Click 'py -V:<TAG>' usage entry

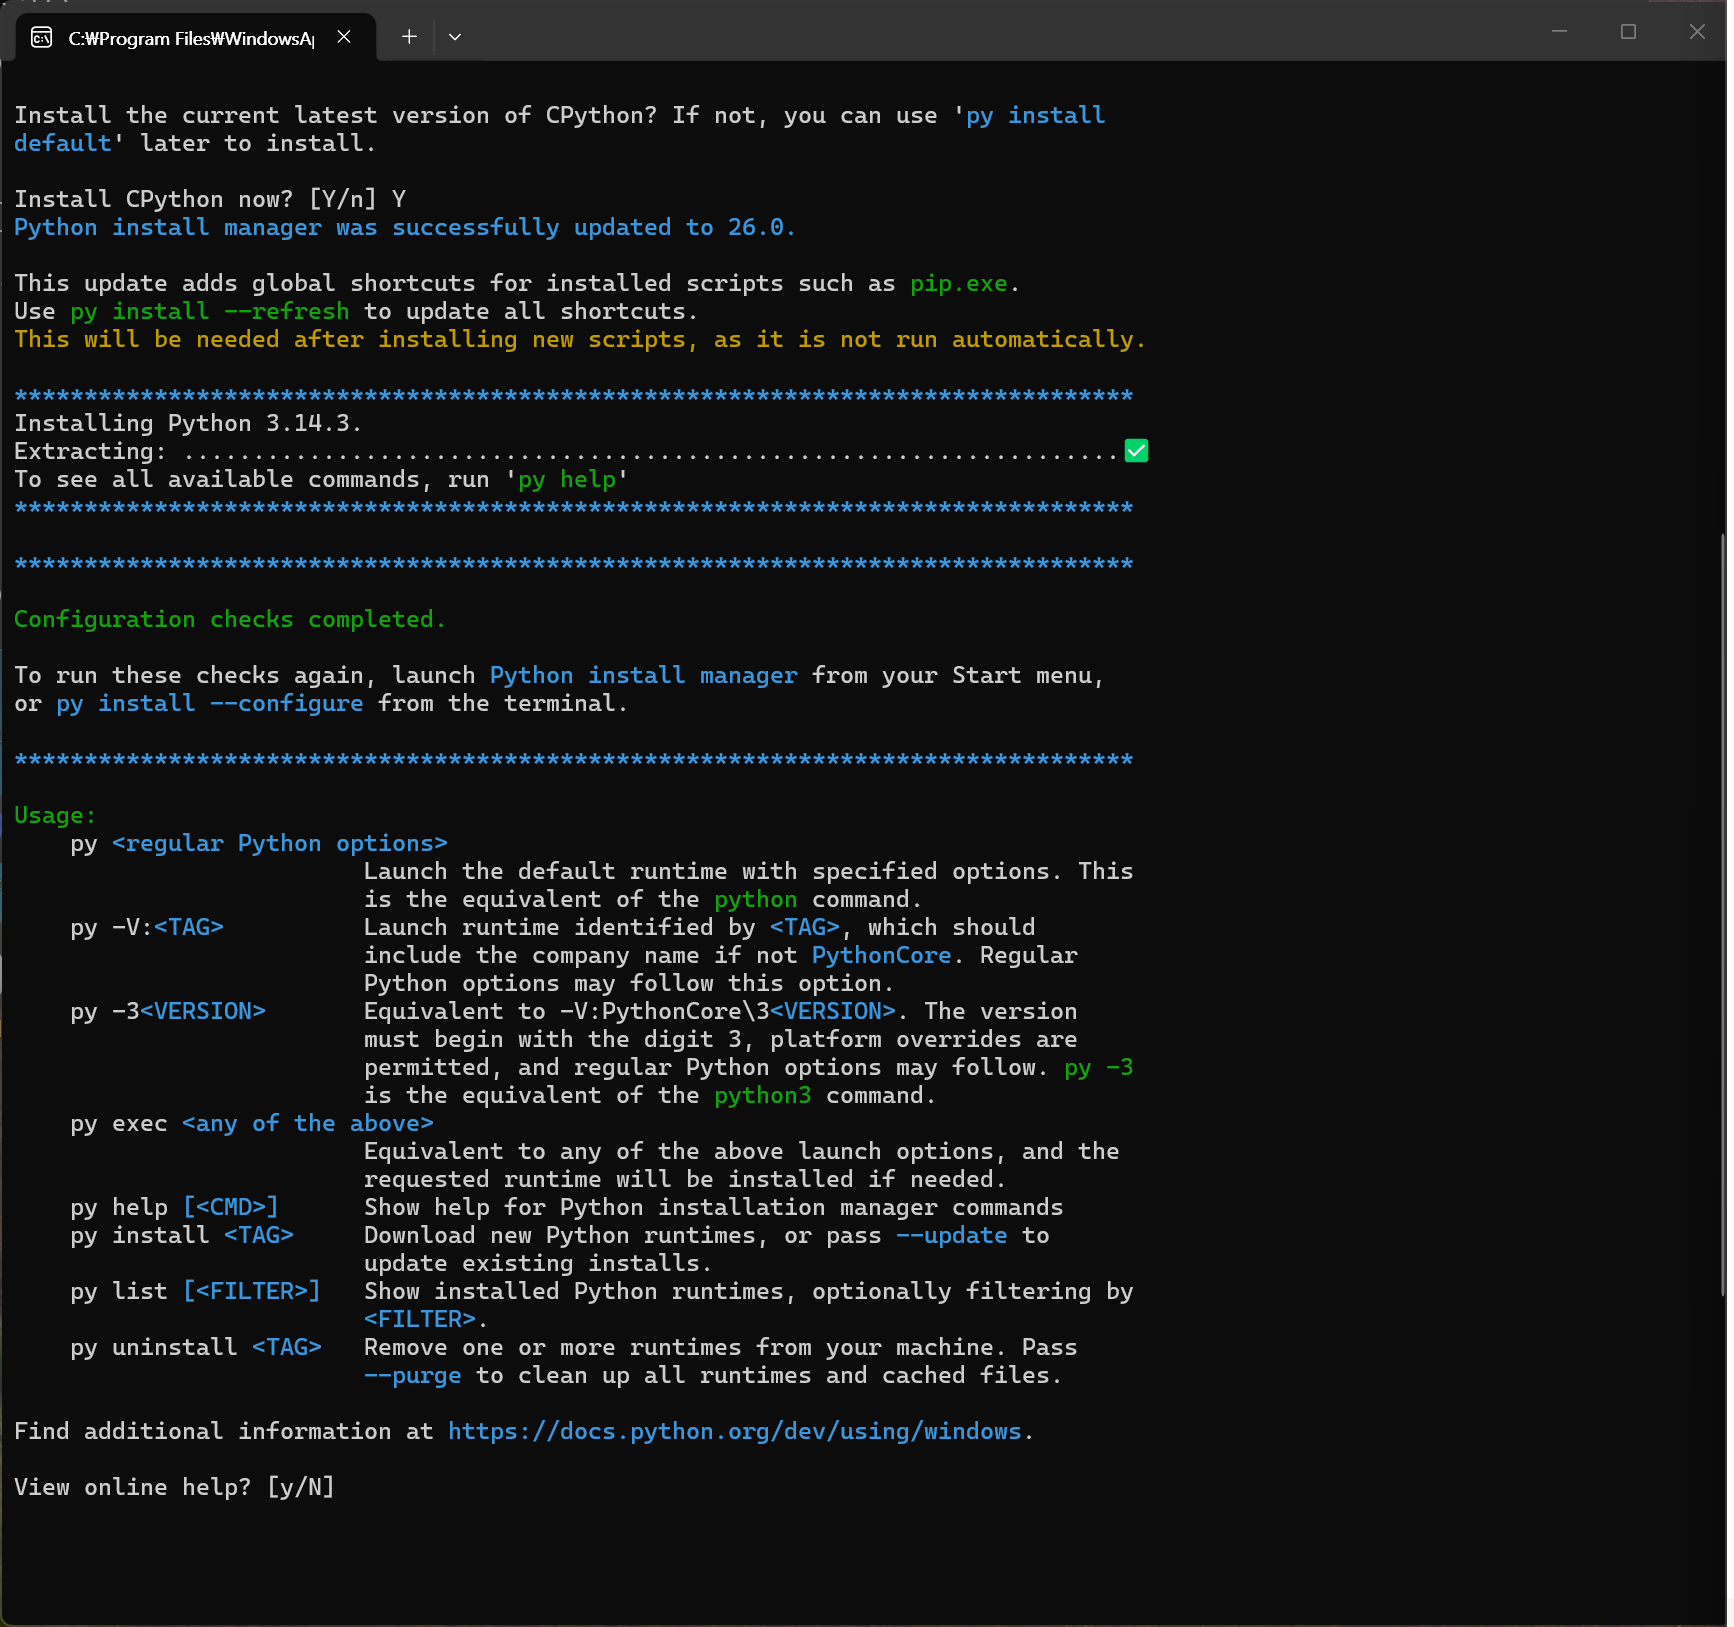[x=147, y=927]
